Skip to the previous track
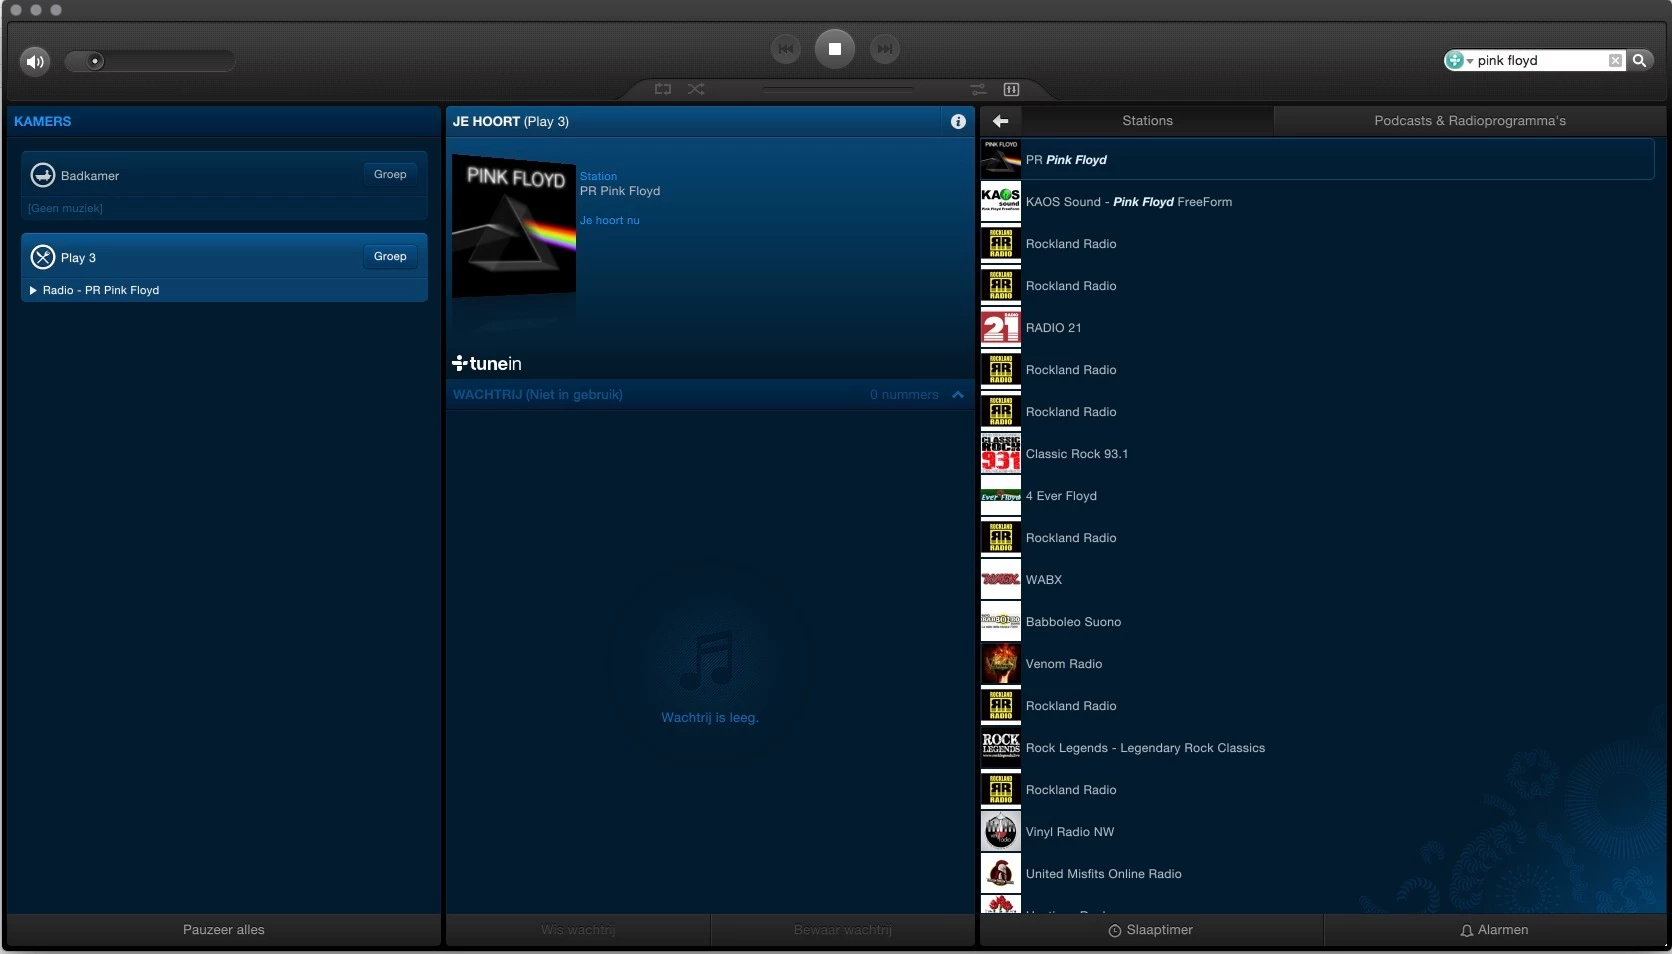 pyautogui.click(x=786, y=48)
